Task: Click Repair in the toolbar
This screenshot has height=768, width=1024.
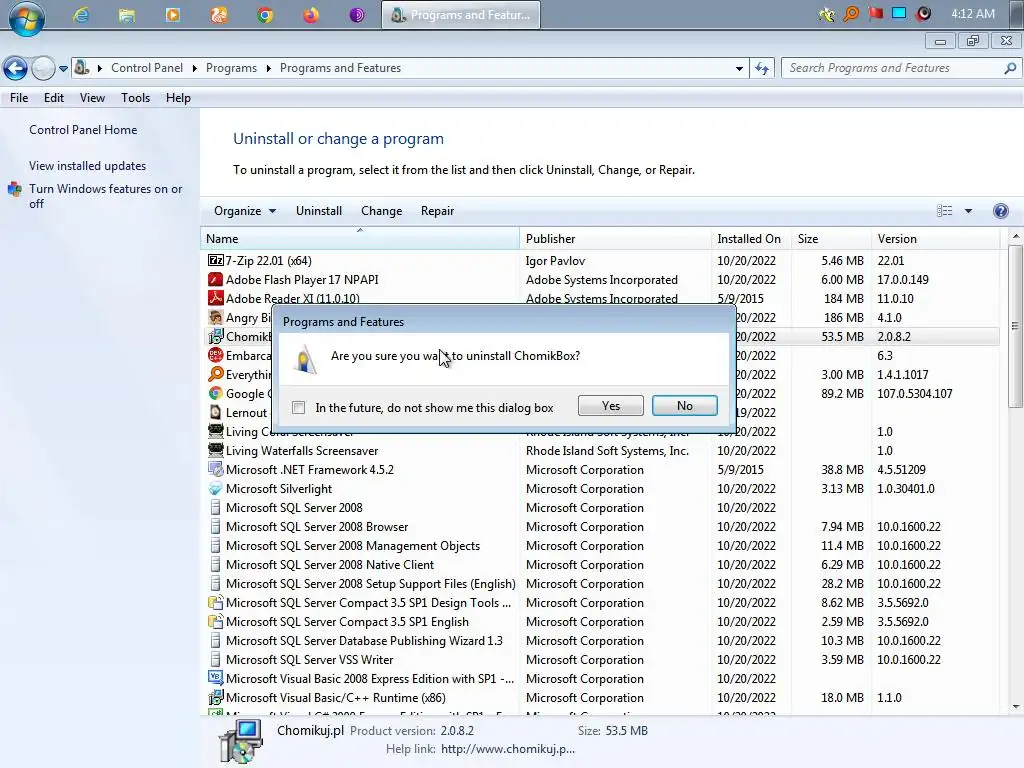Action: [437, 211]
